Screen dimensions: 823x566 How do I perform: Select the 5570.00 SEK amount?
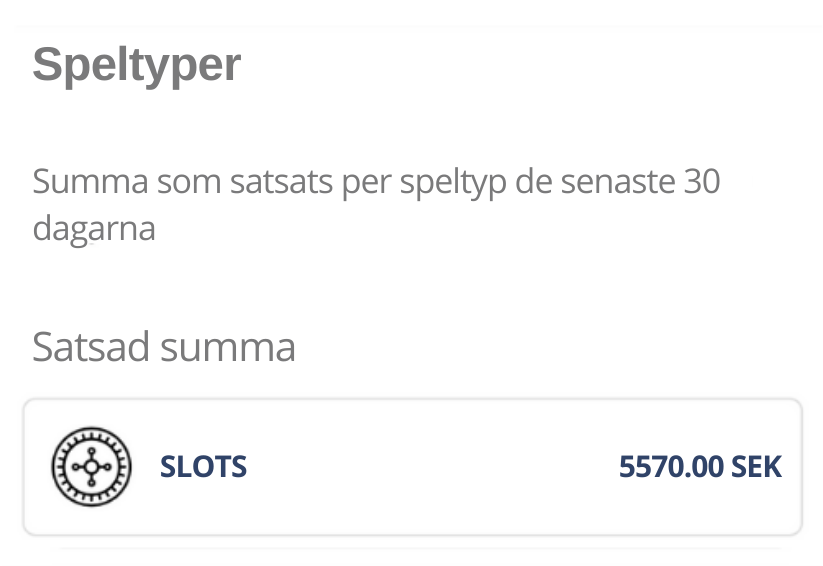[700, 467]
